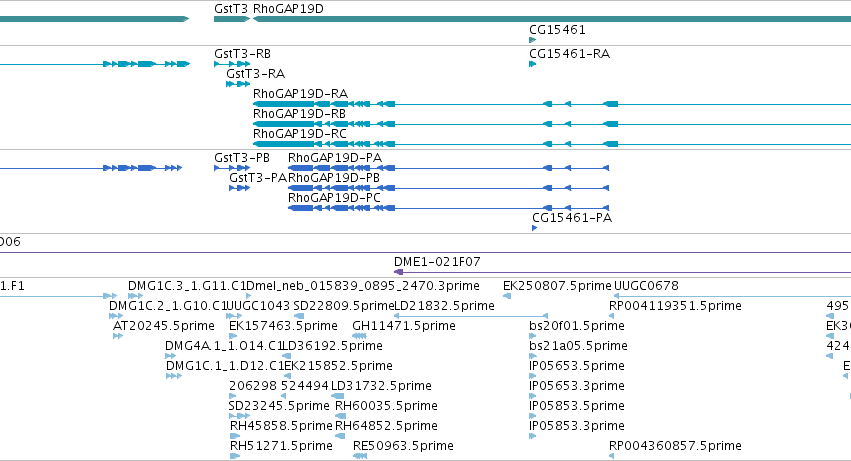Click the AT20245.5prime EST label

coord(163,326)
